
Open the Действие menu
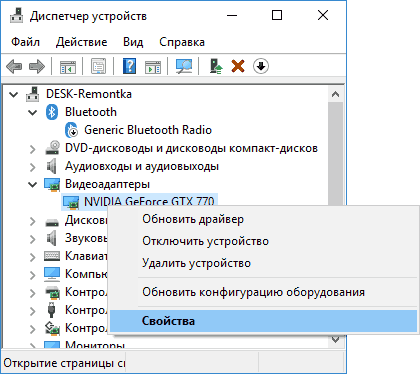[x=82, y=42]
